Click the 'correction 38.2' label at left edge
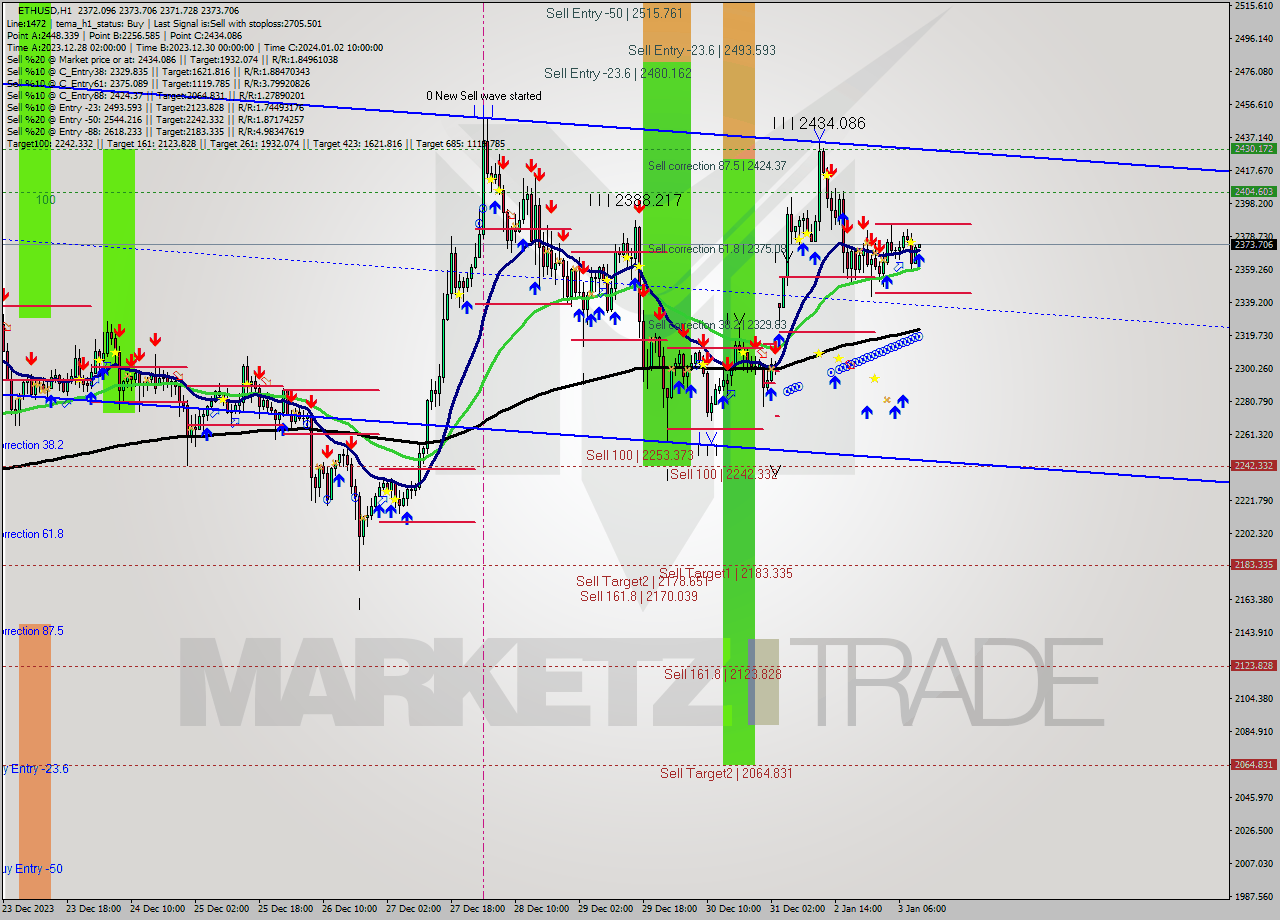 (x=32, y=445)
